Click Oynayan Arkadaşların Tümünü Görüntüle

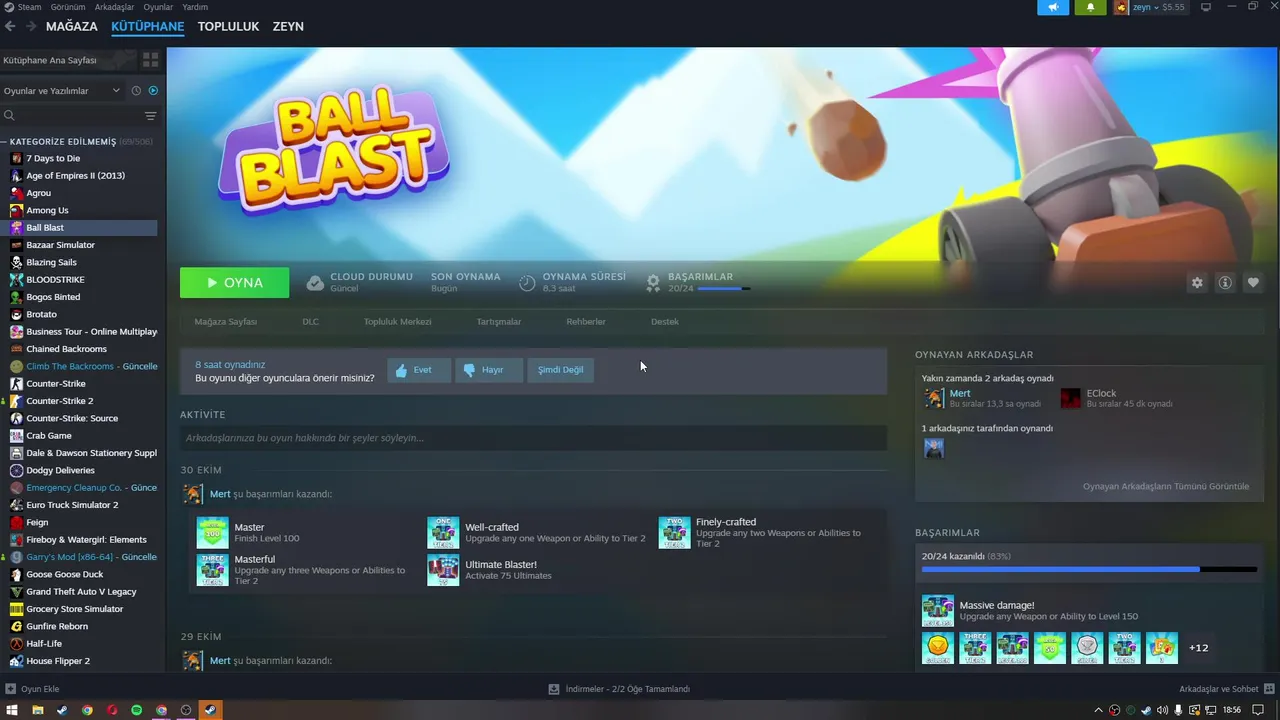1165,487
